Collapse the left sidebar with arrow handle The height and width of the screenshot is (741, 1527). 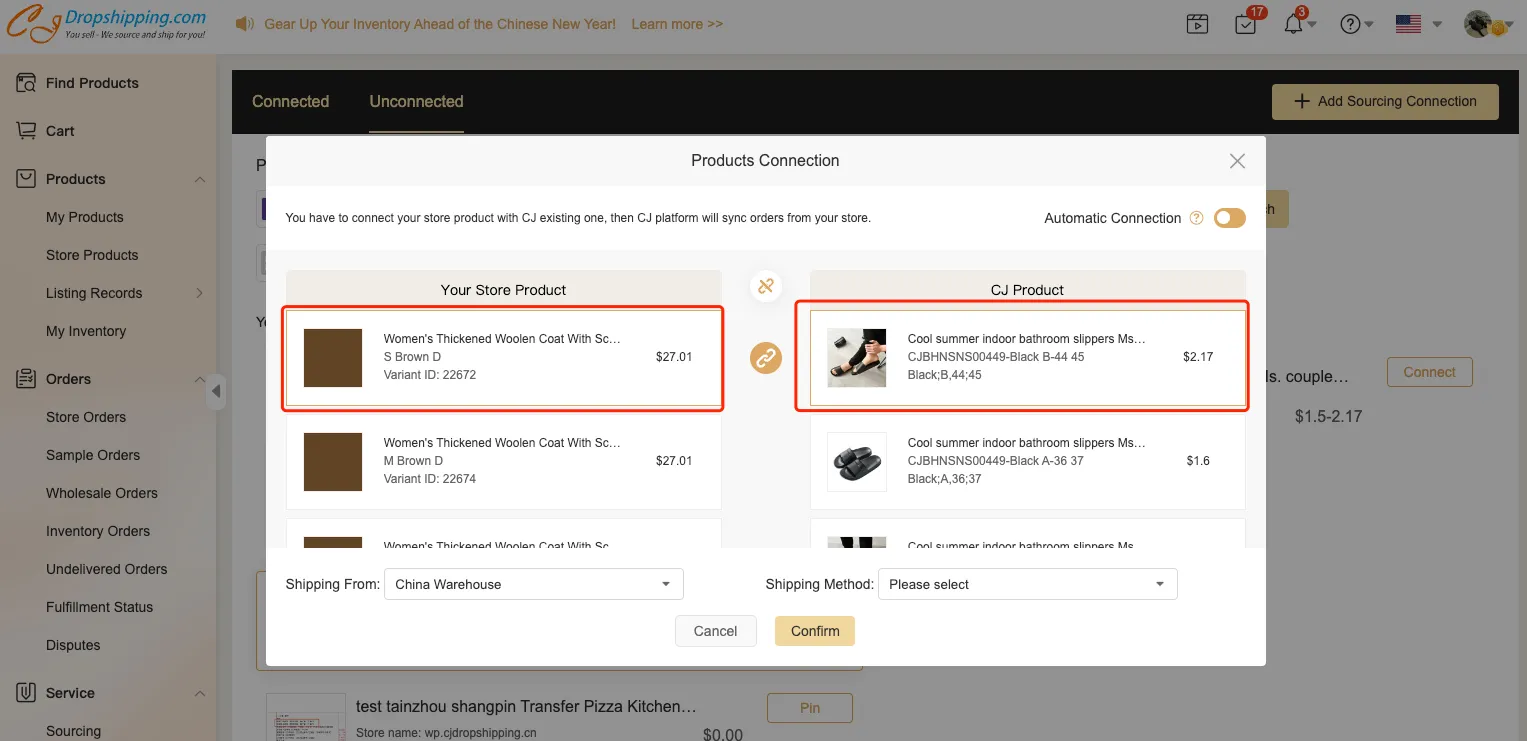216,391
